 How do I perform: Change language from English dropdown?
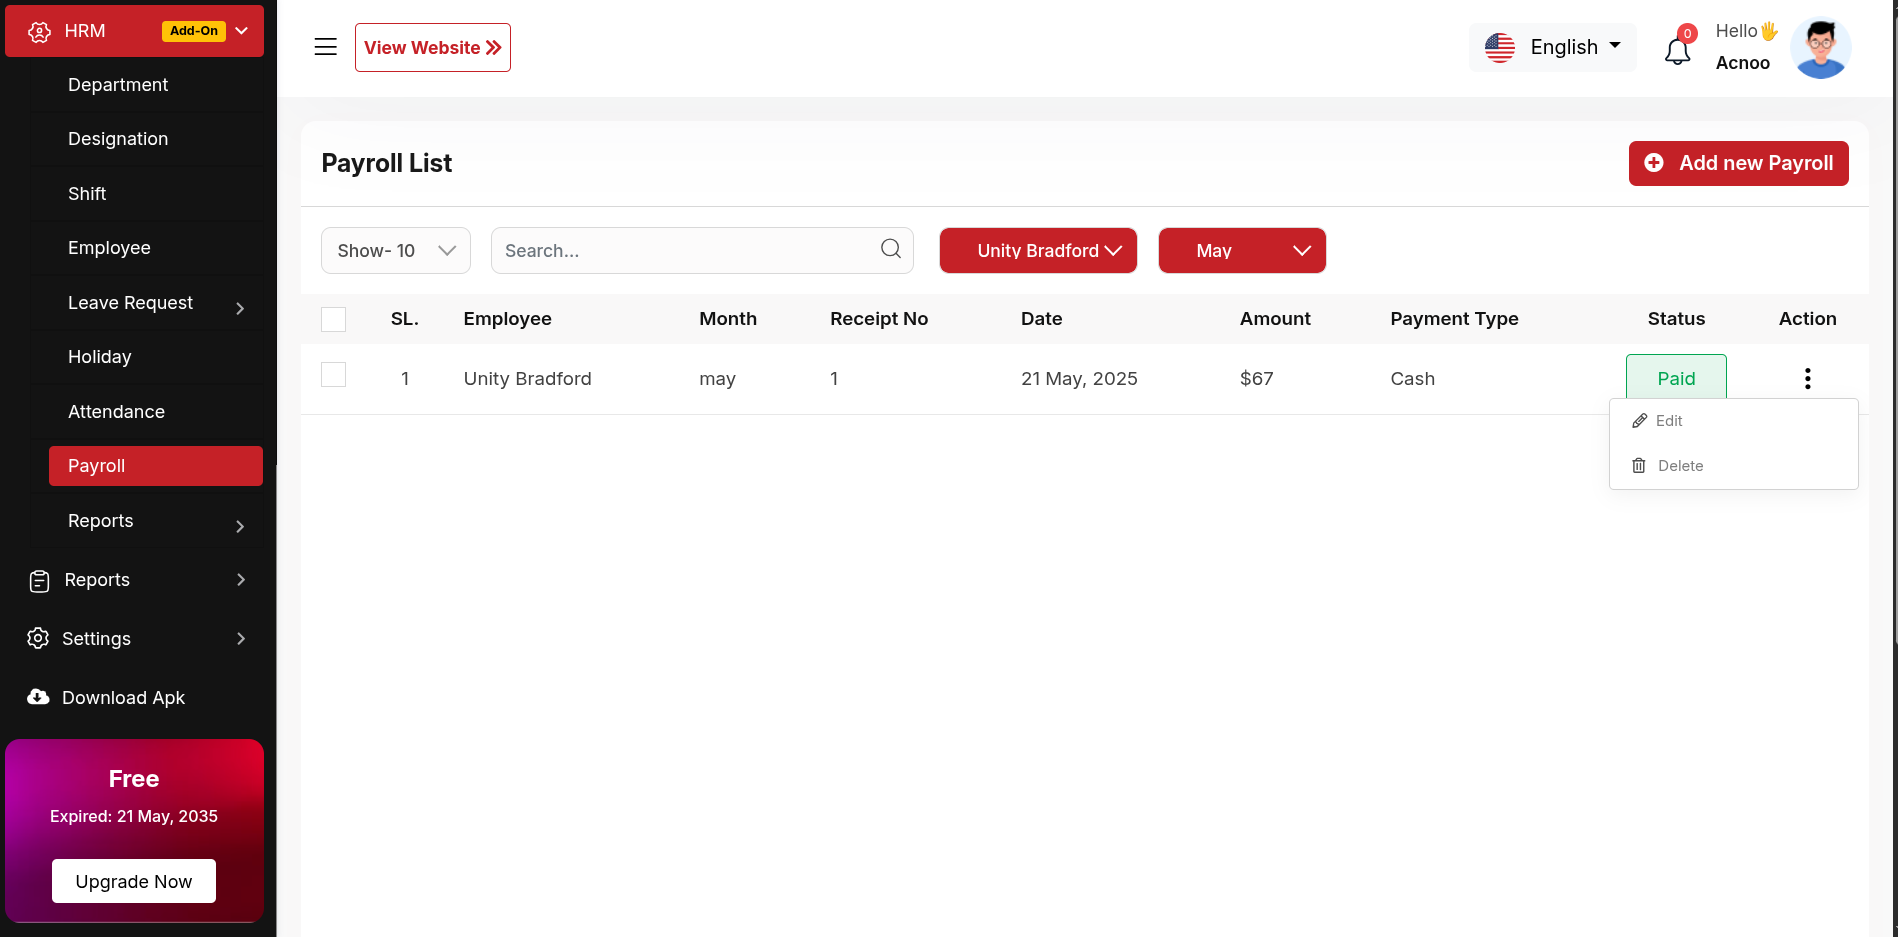pos(1552,47)
